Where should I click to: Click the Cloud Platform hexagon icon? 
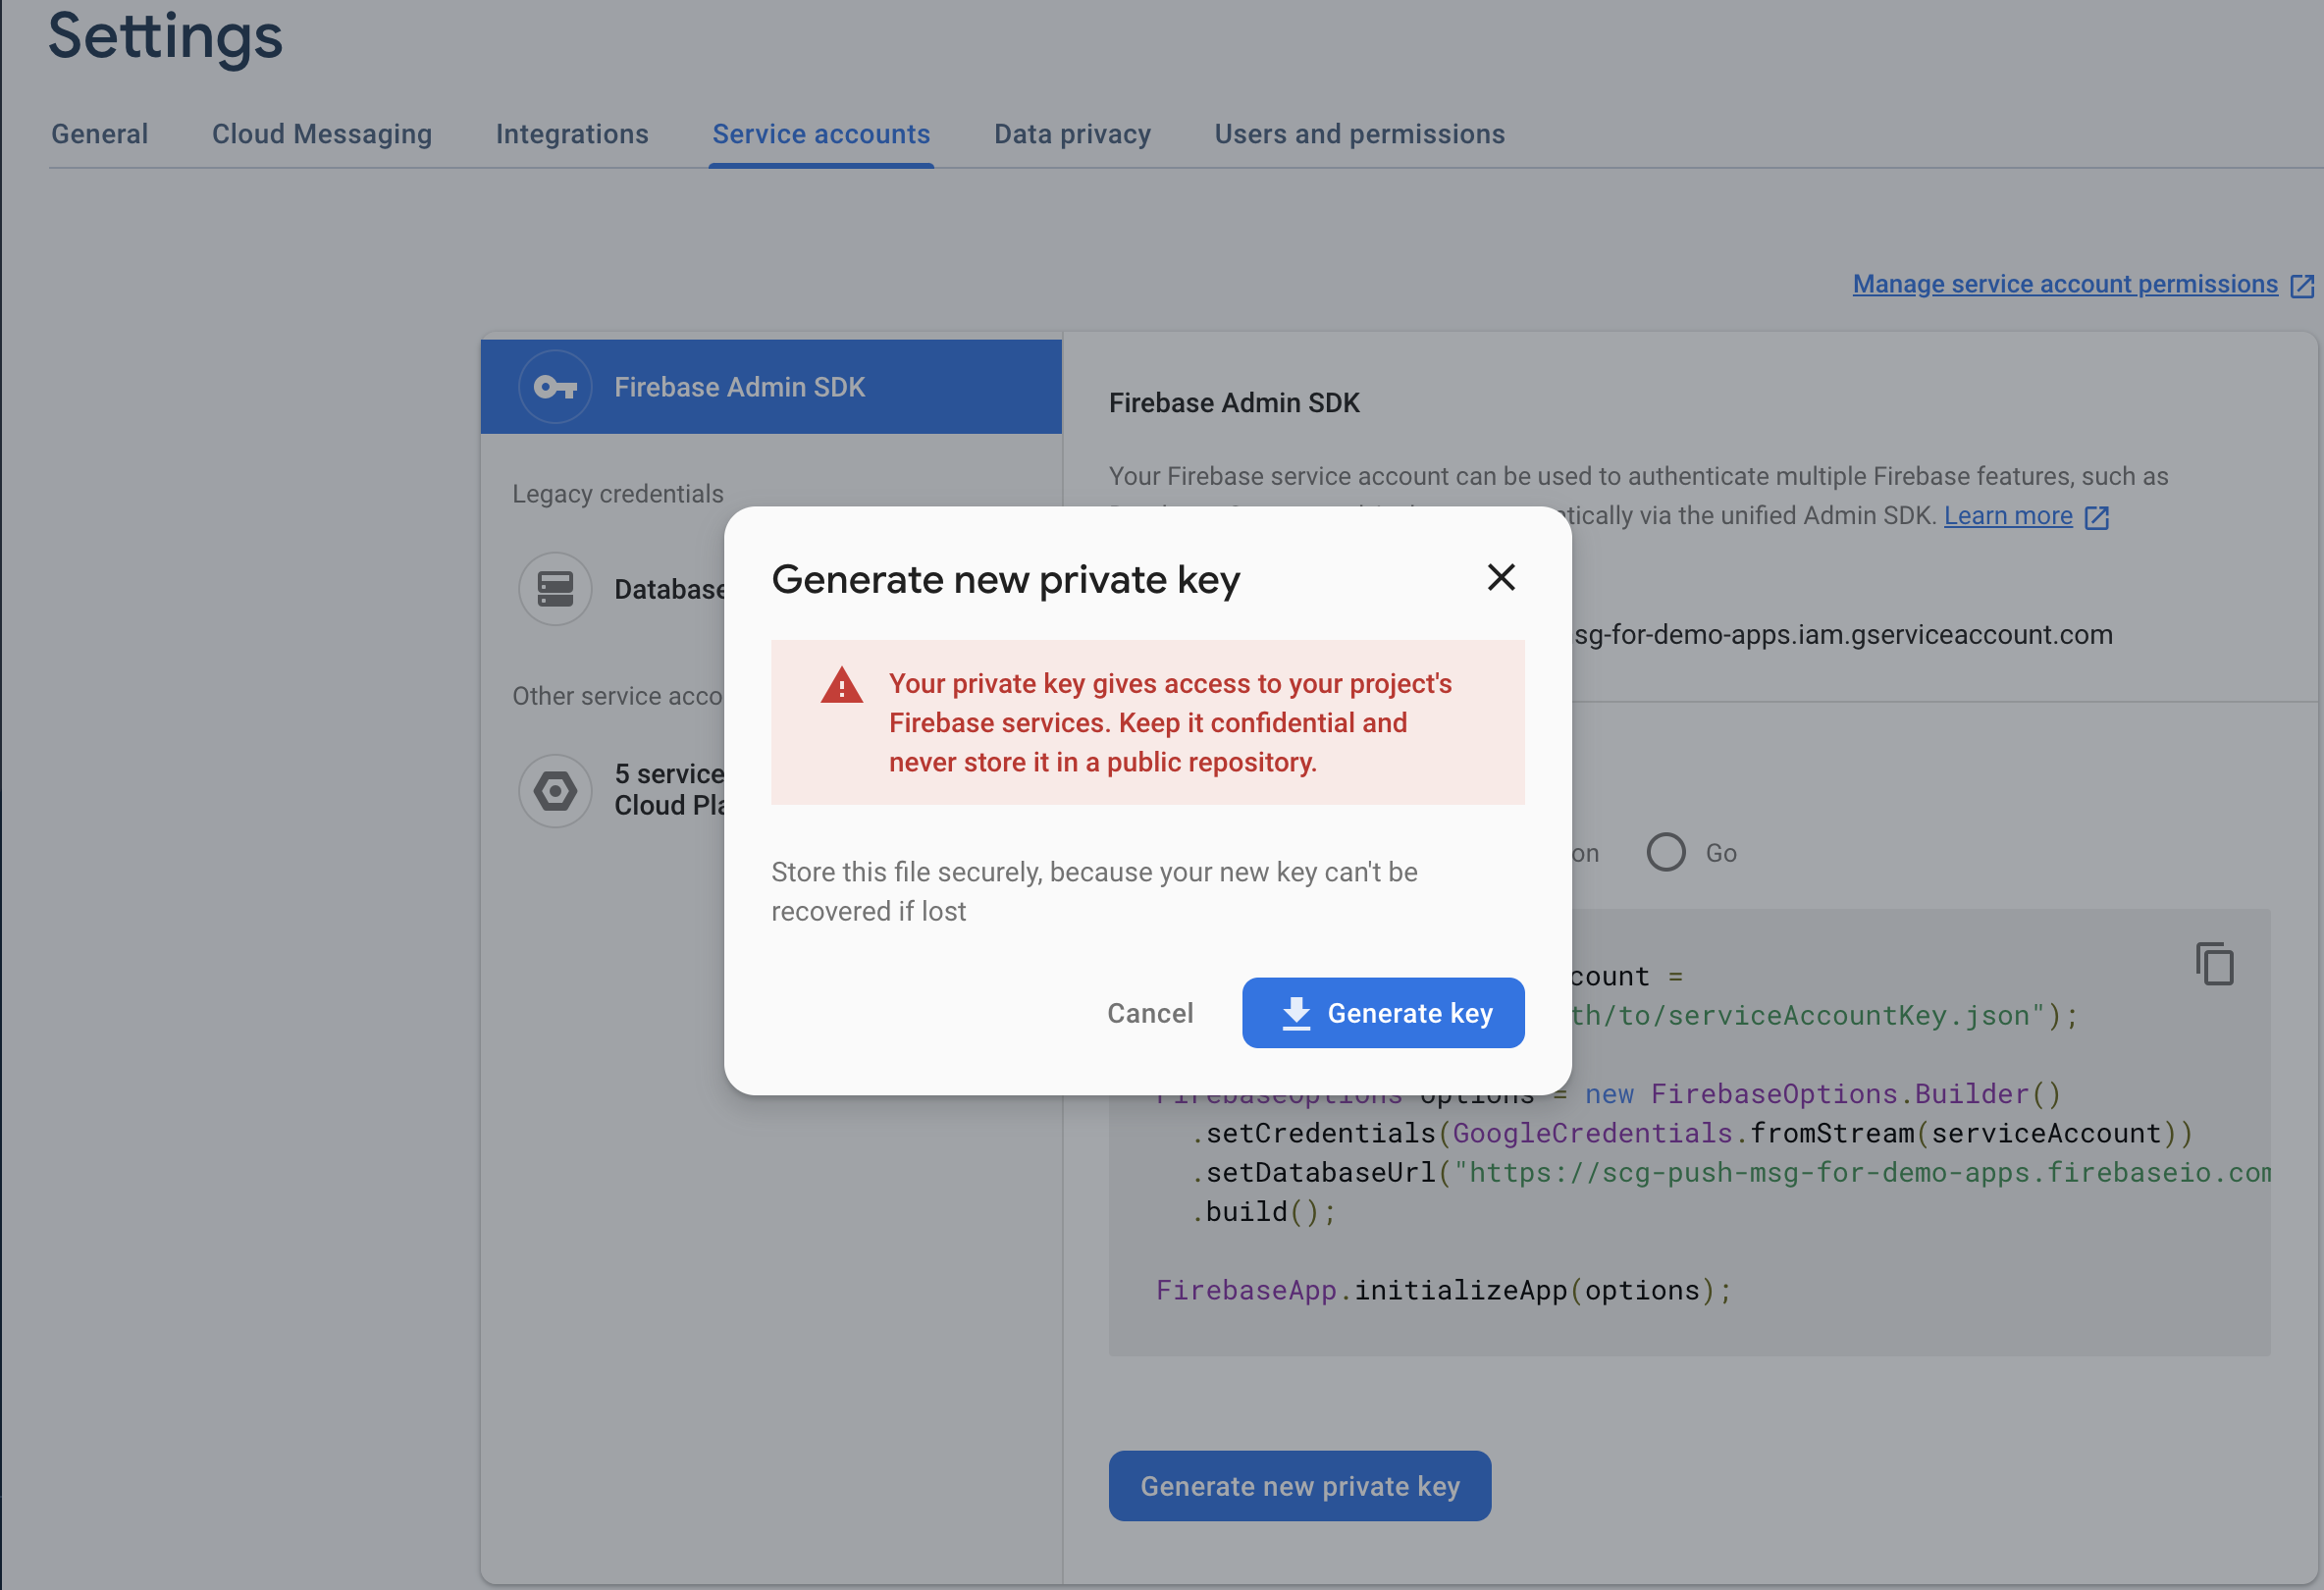pyautogui.click(x=555, y=791)
